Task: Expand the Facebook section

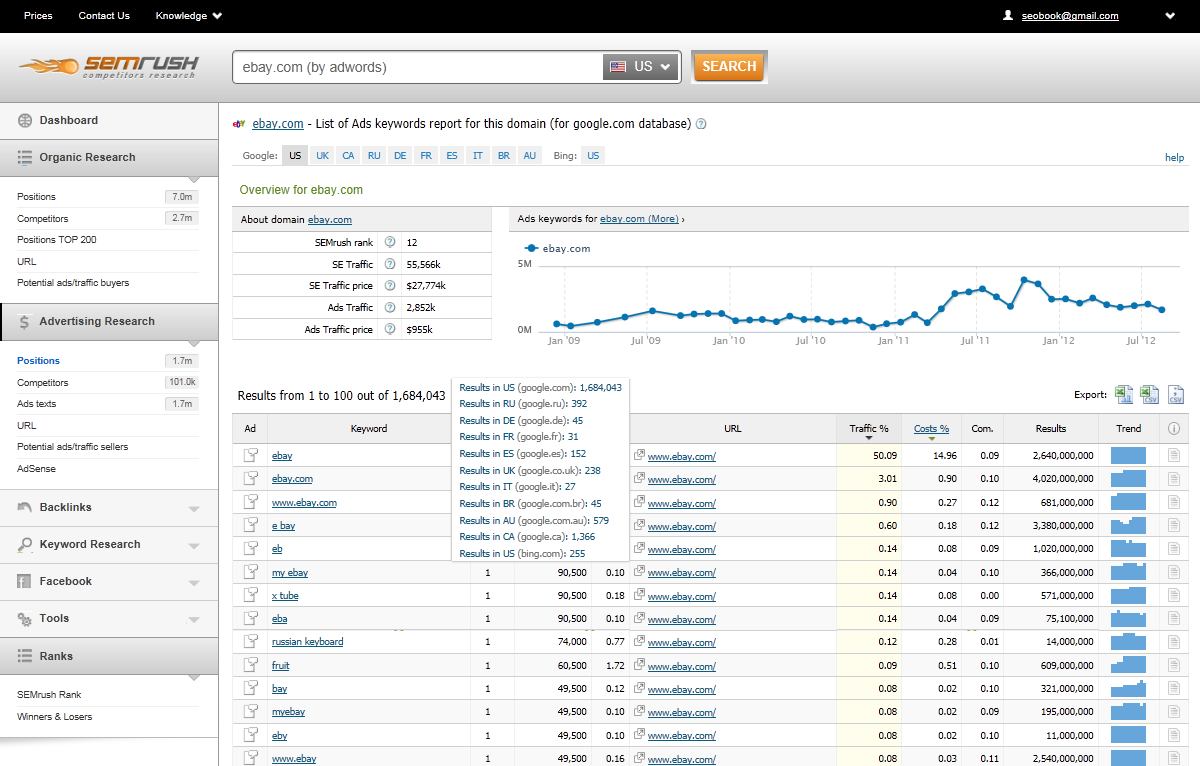Action: [x=194, y=582]
